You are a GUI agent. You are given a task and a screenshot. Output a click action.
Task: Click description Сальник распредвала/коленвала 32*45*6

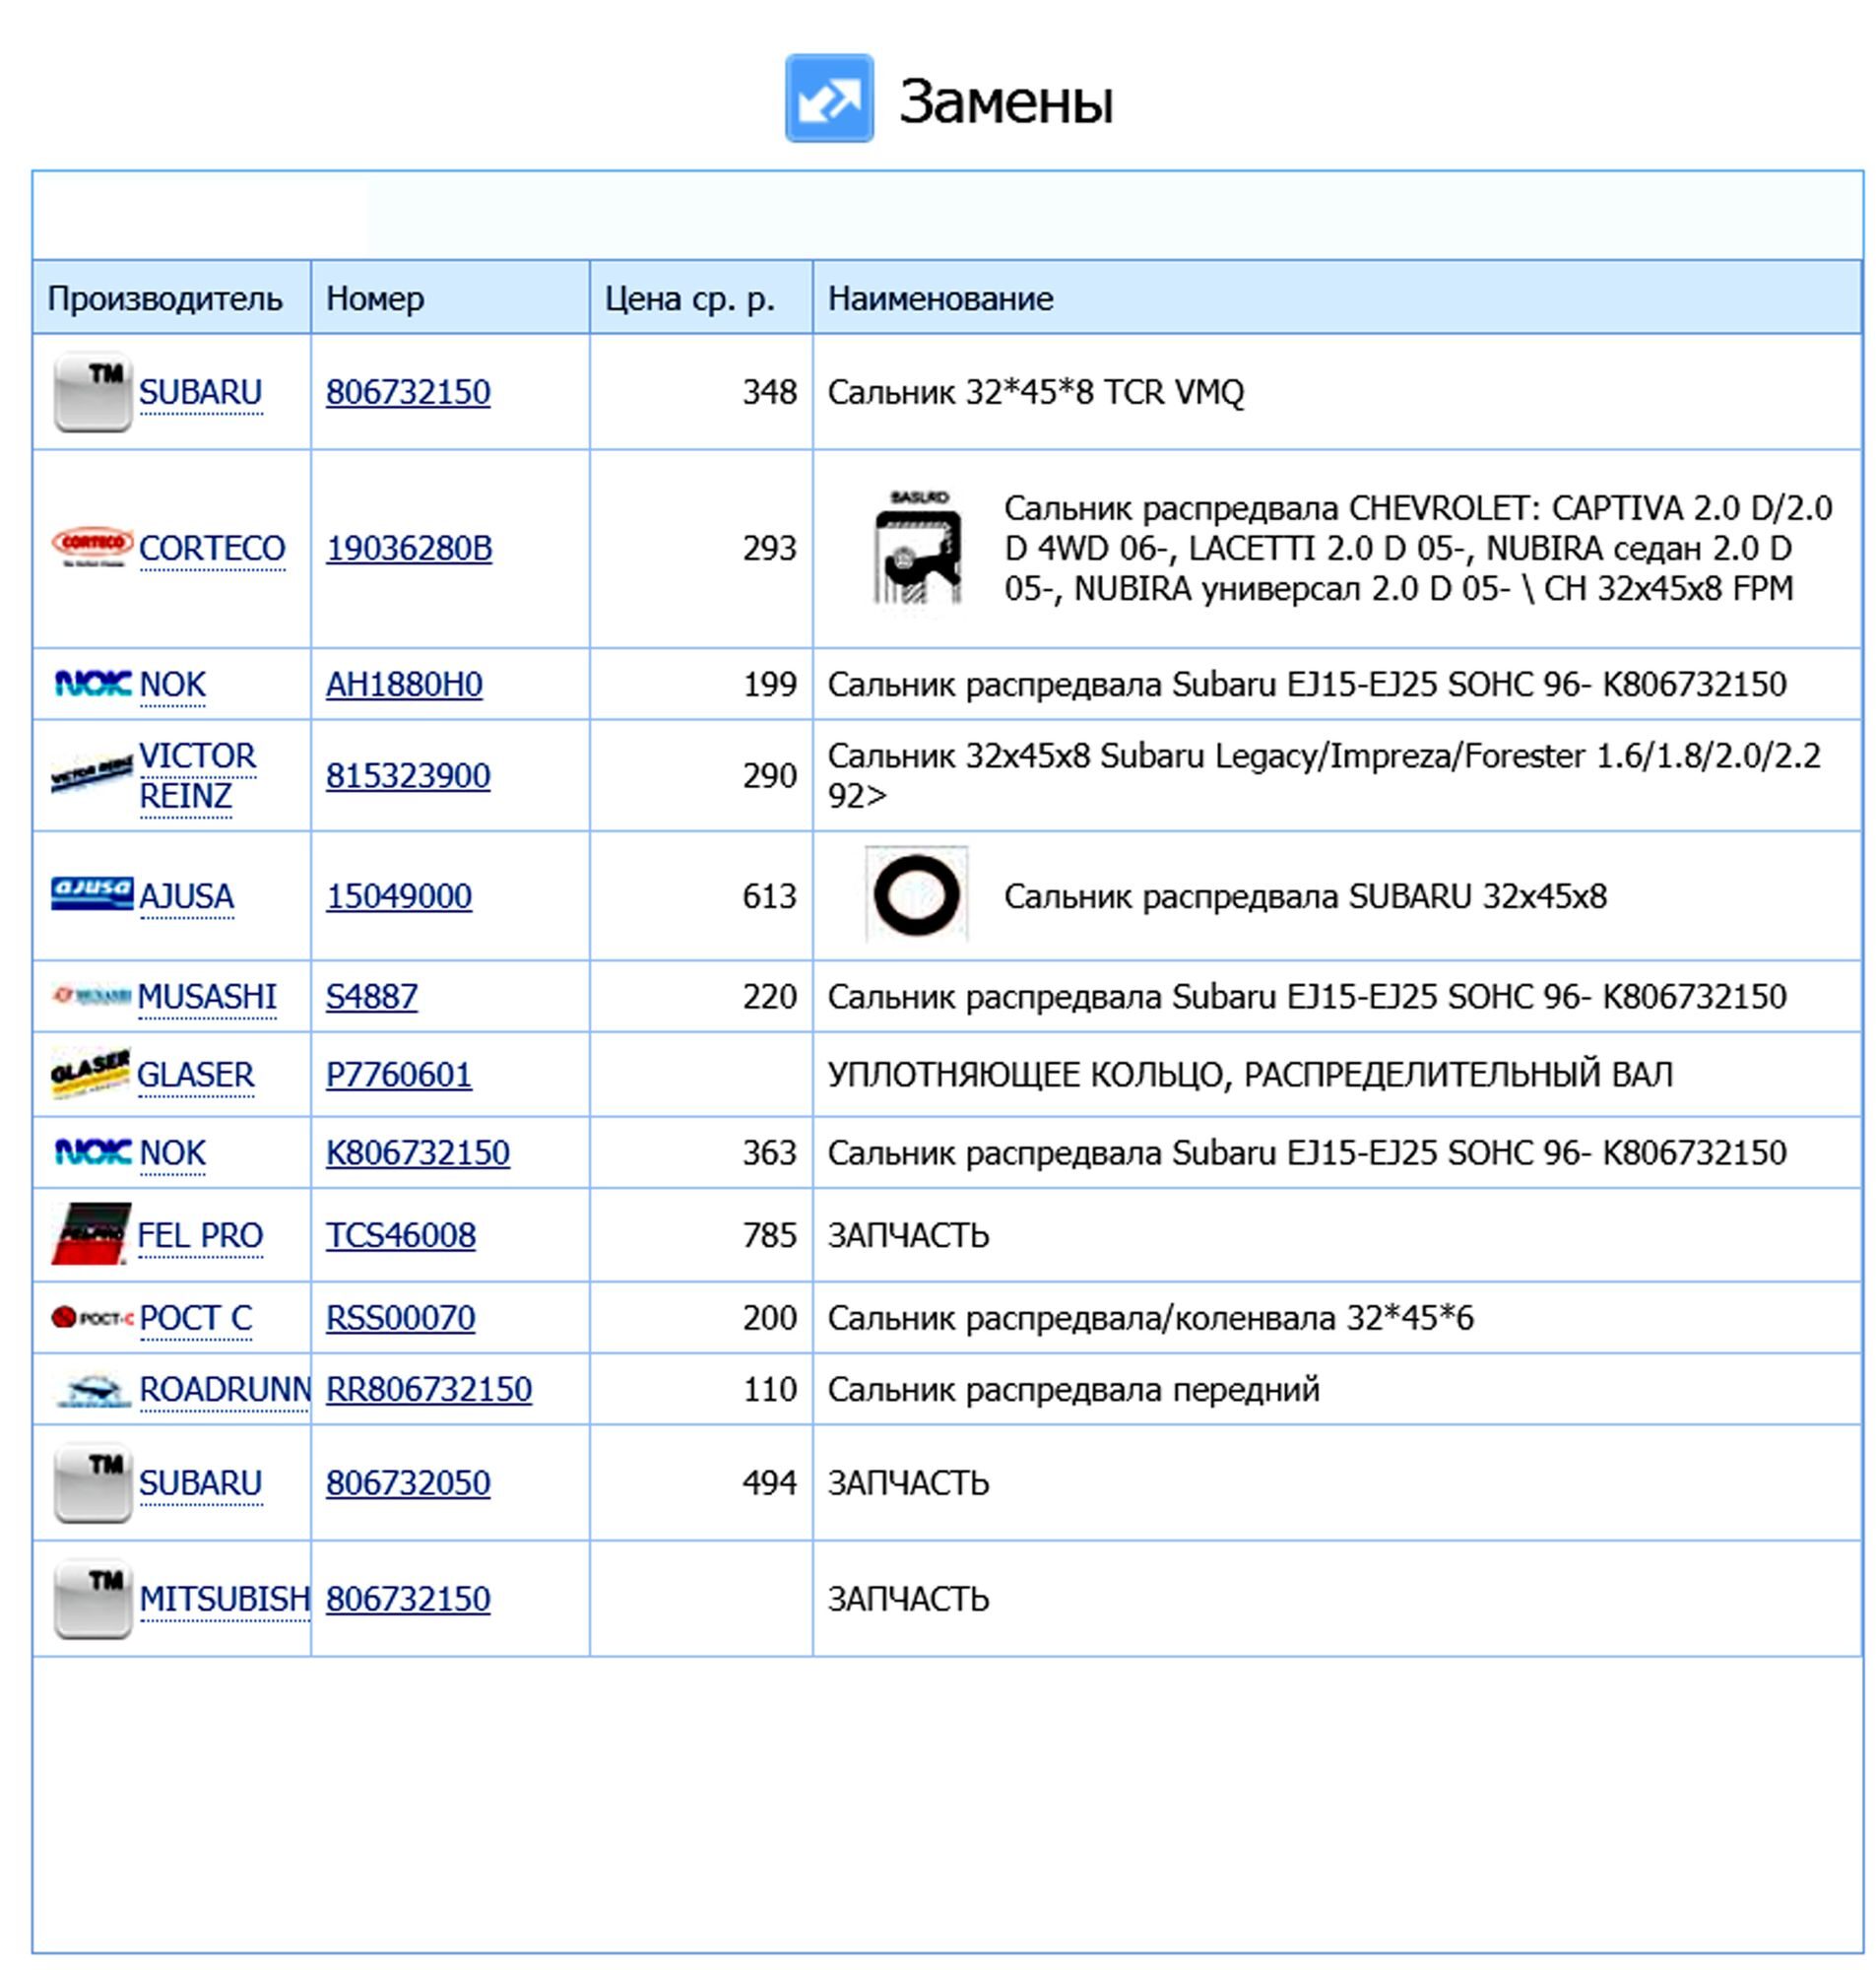point(1151,1318)
